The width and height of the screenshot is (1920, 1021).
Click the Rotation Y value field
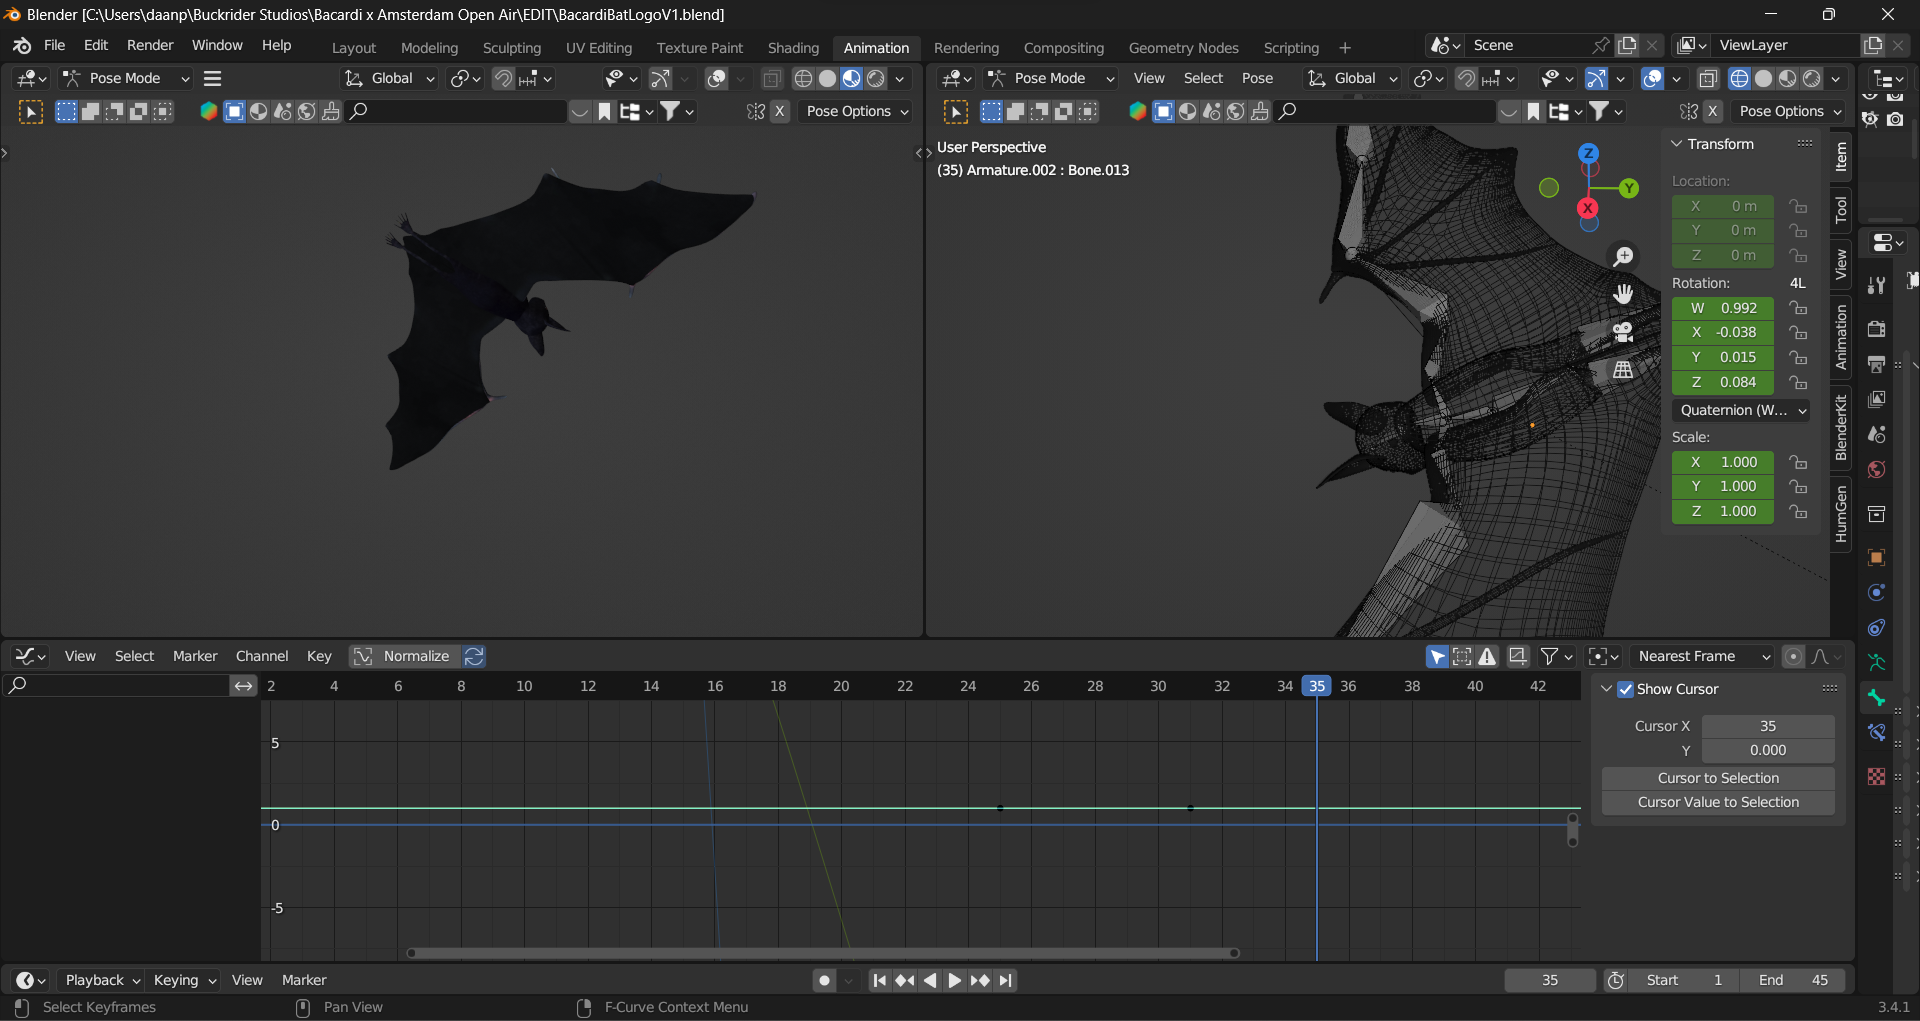coord(1723,357)
